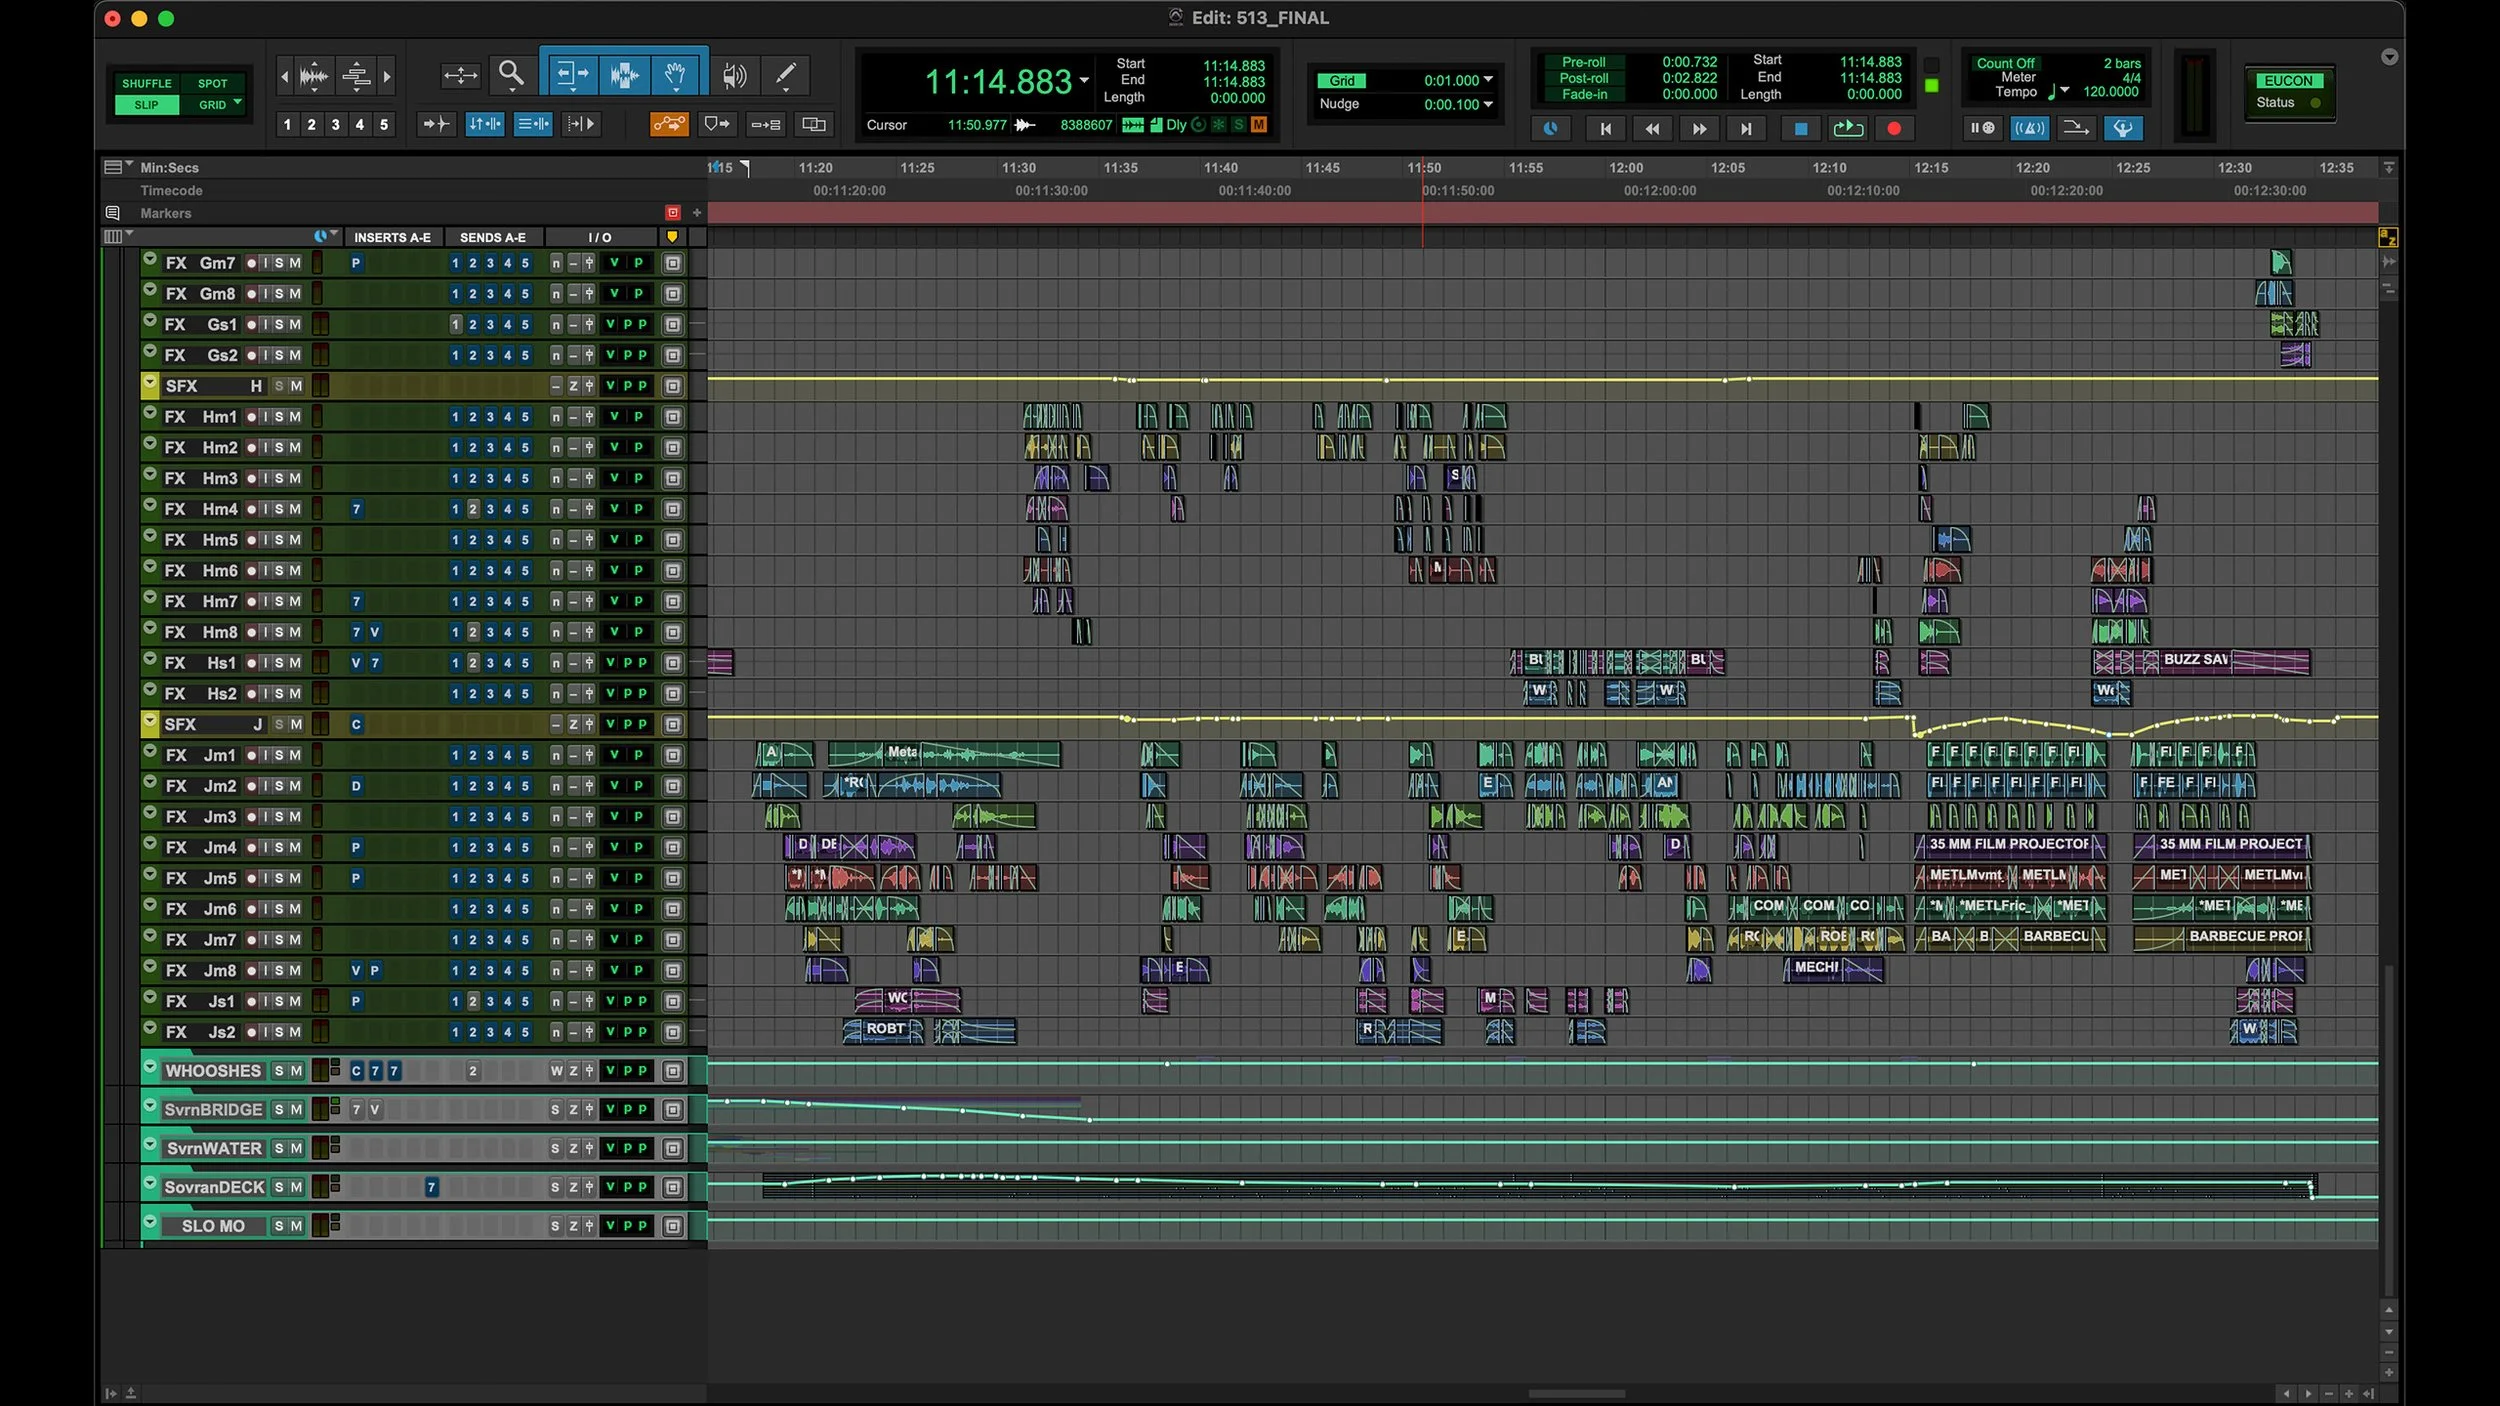
Task: Click the Rewind transport button
Action: 1652,128
